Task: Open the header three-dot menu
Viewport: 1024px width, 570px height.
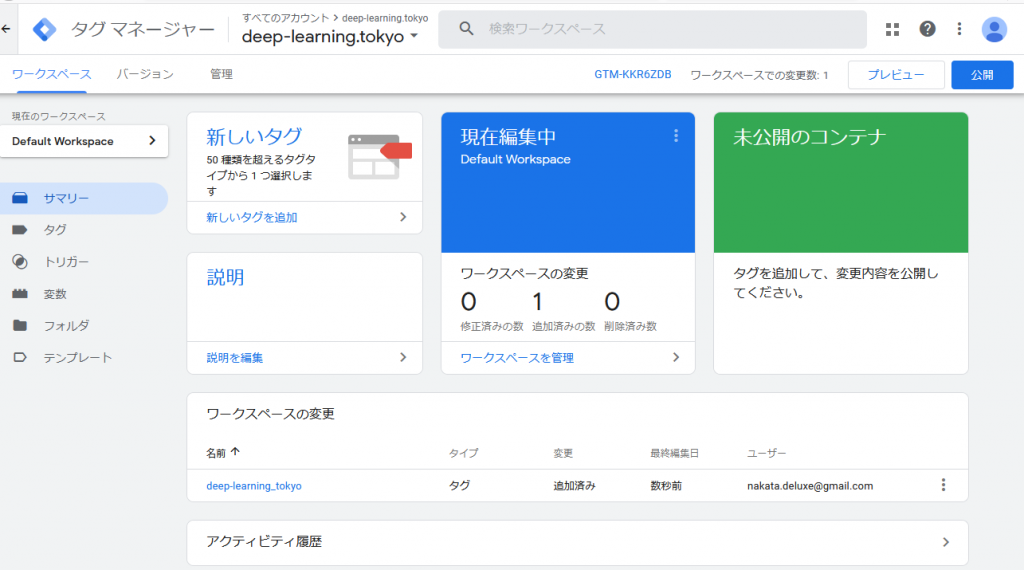Action: (x=959, y=29)
